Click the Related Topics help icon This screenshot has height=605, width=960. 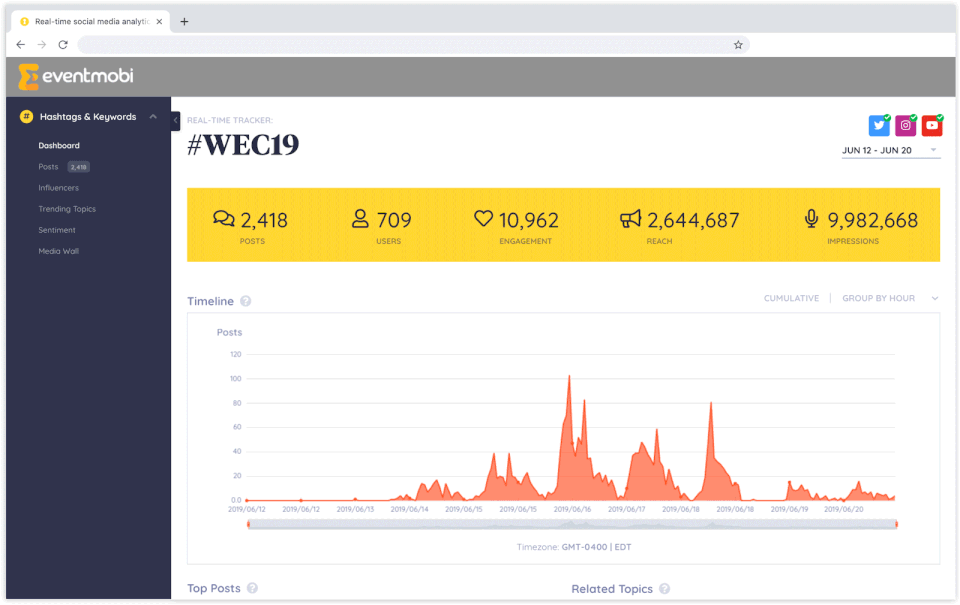(664, 588)
